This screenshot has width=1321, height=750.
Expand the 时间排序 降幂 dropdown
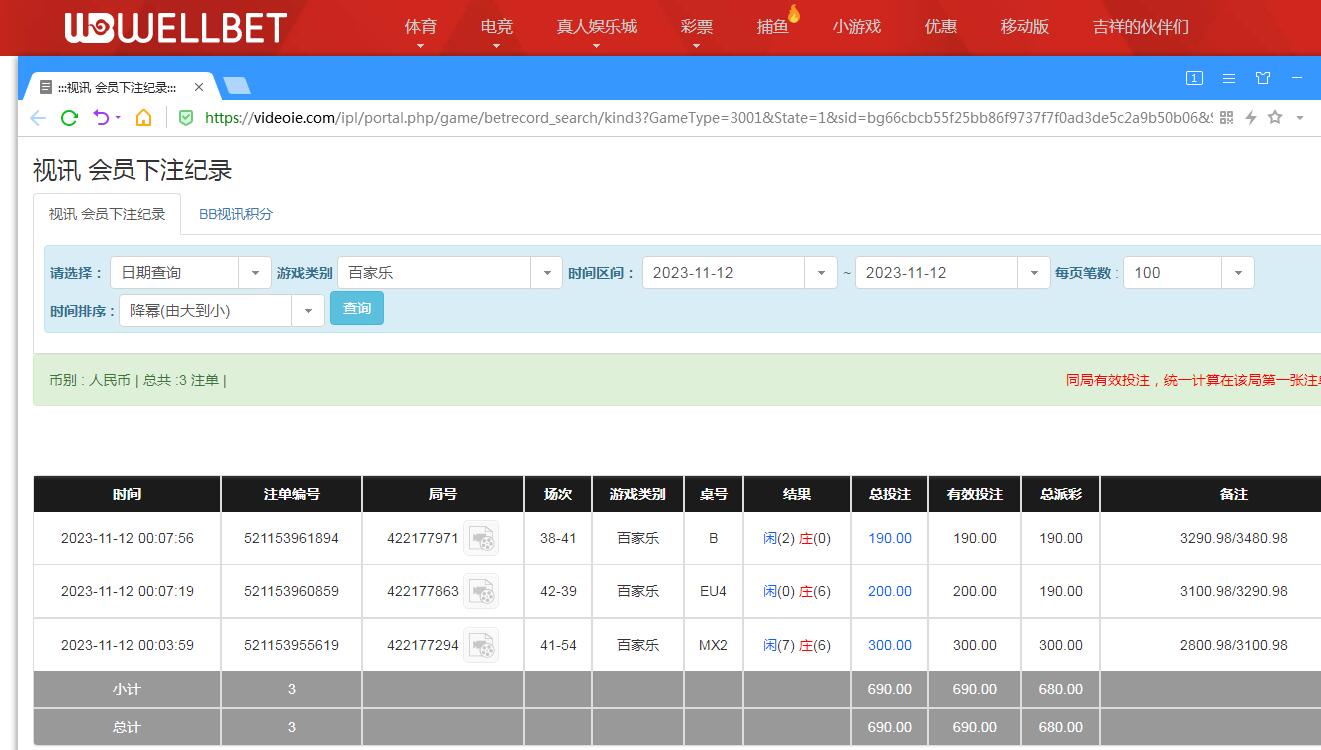307,311
